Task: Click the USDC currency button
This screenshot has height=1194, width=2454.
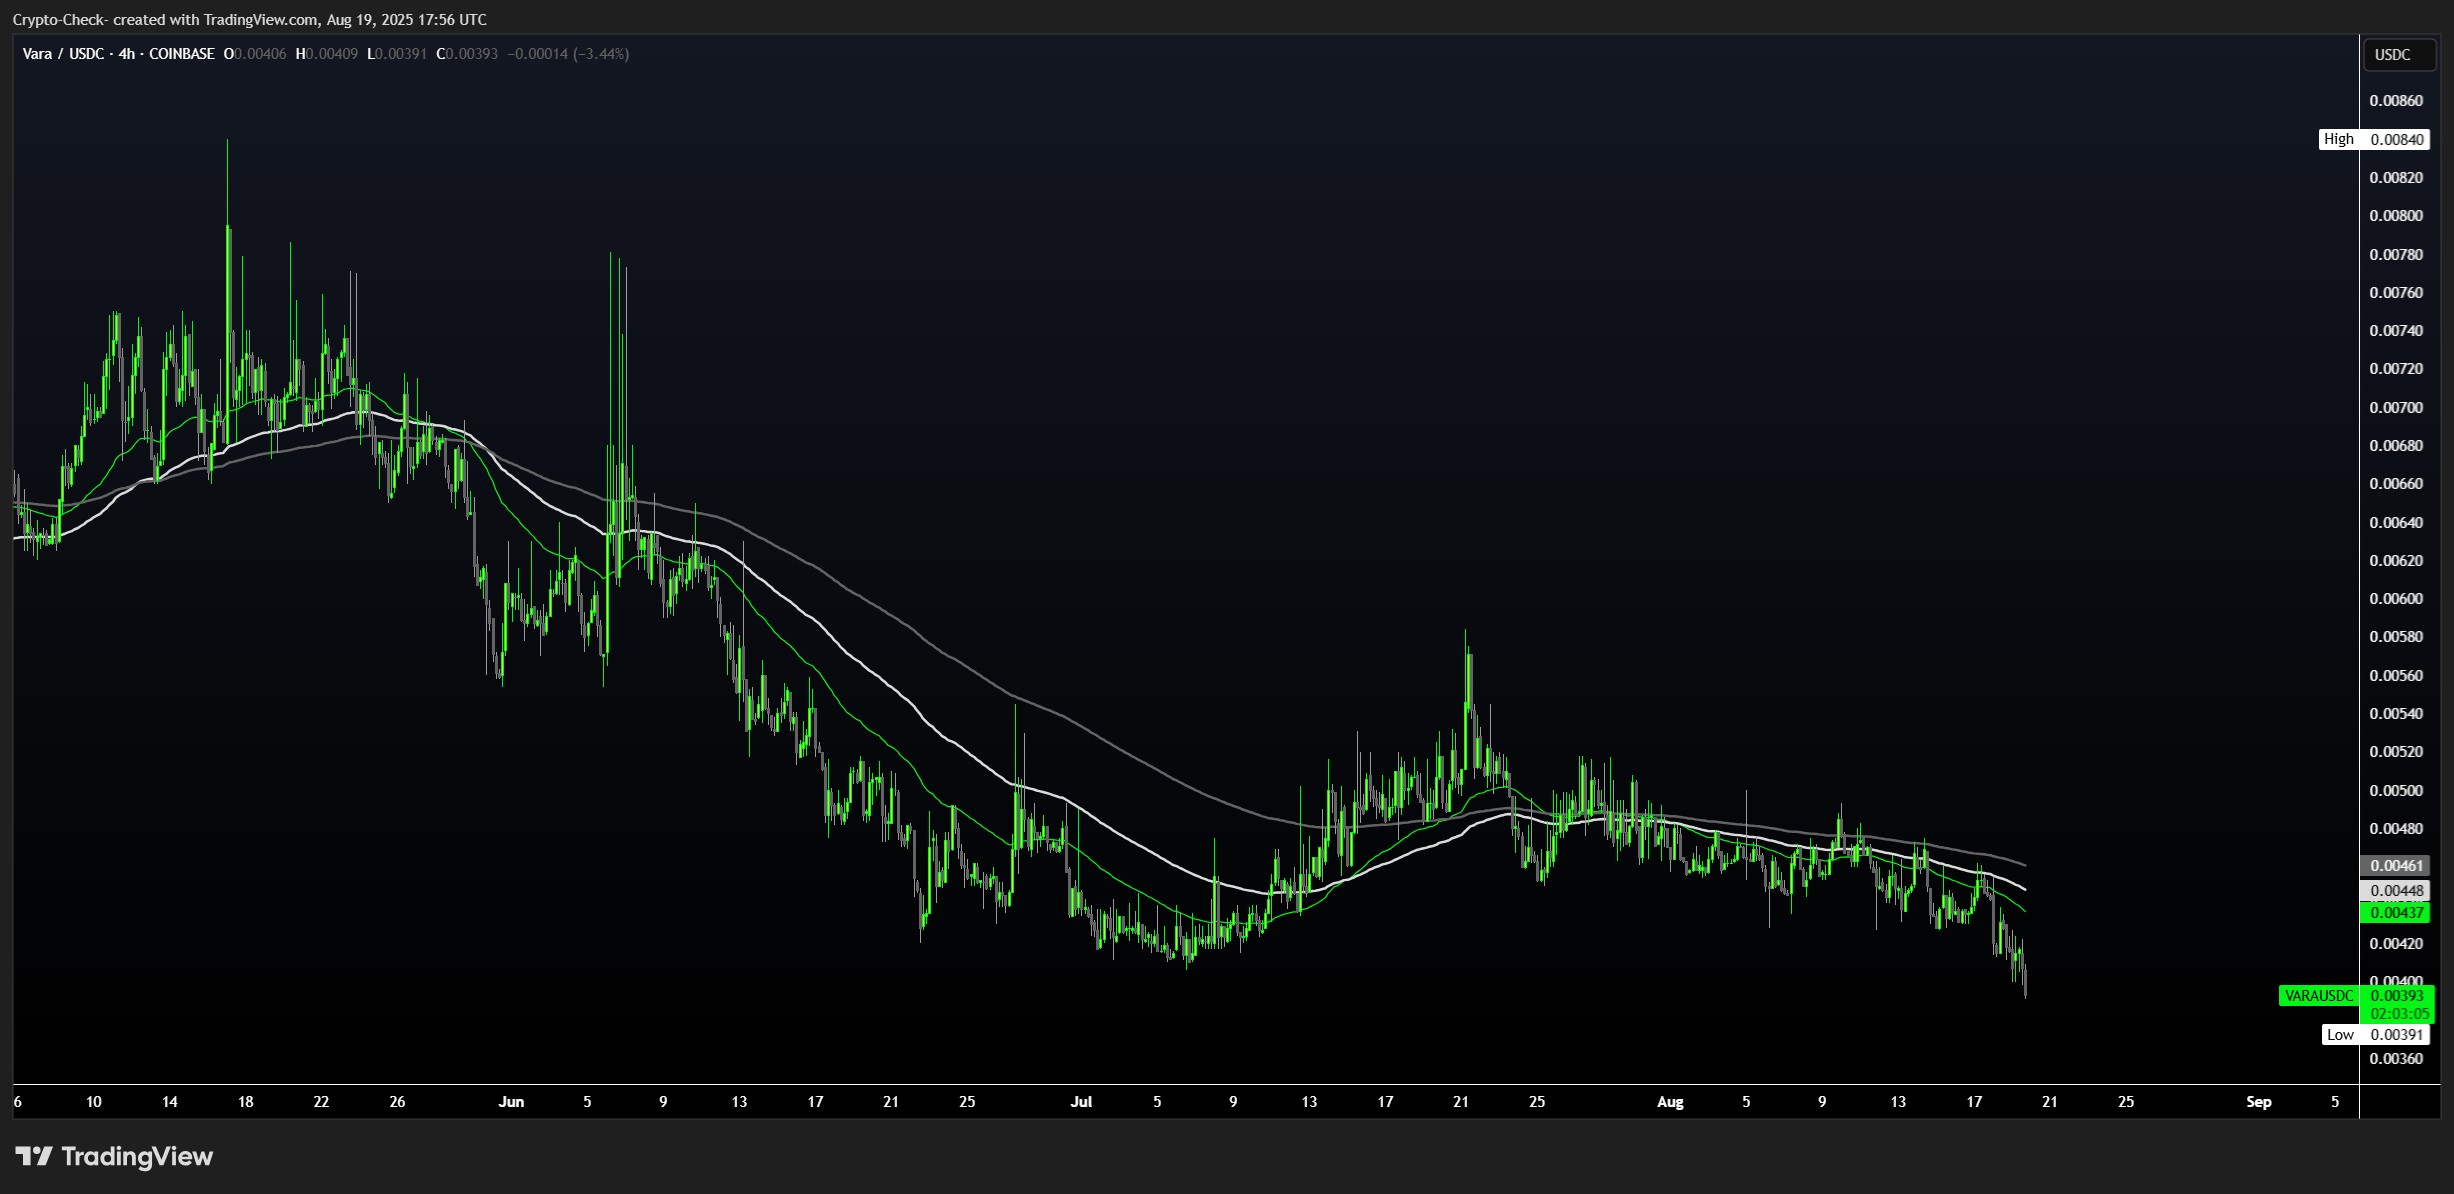Action: [2398, 55]
